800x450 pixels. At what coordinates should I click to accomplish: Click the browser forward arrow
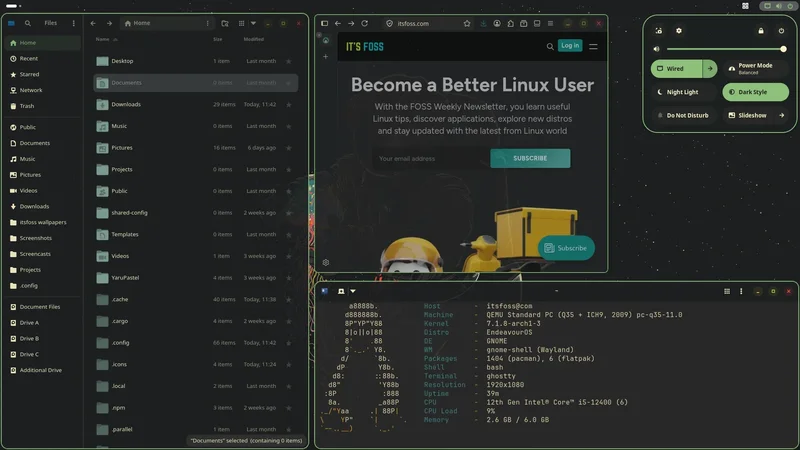351,23
